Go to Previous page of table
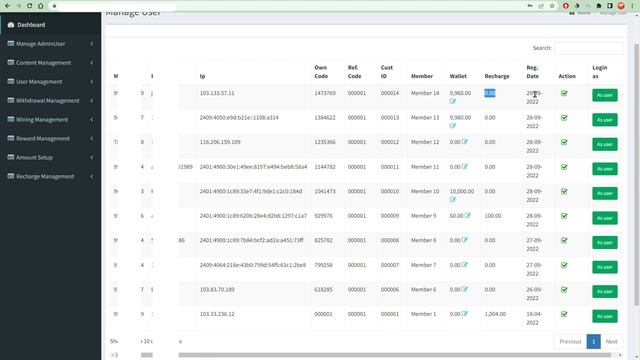 [x=570, y=341]
